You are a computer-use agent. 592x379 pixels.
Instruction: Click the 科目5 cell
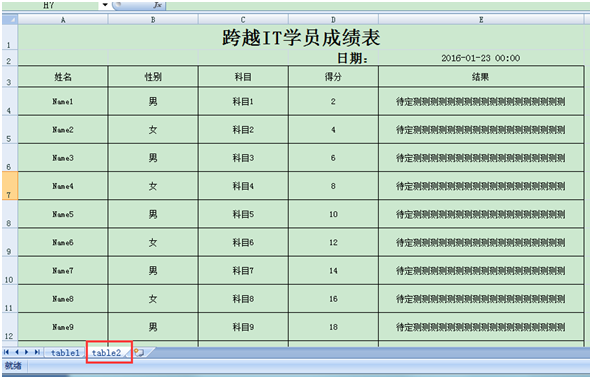click(x=243, y=214)
